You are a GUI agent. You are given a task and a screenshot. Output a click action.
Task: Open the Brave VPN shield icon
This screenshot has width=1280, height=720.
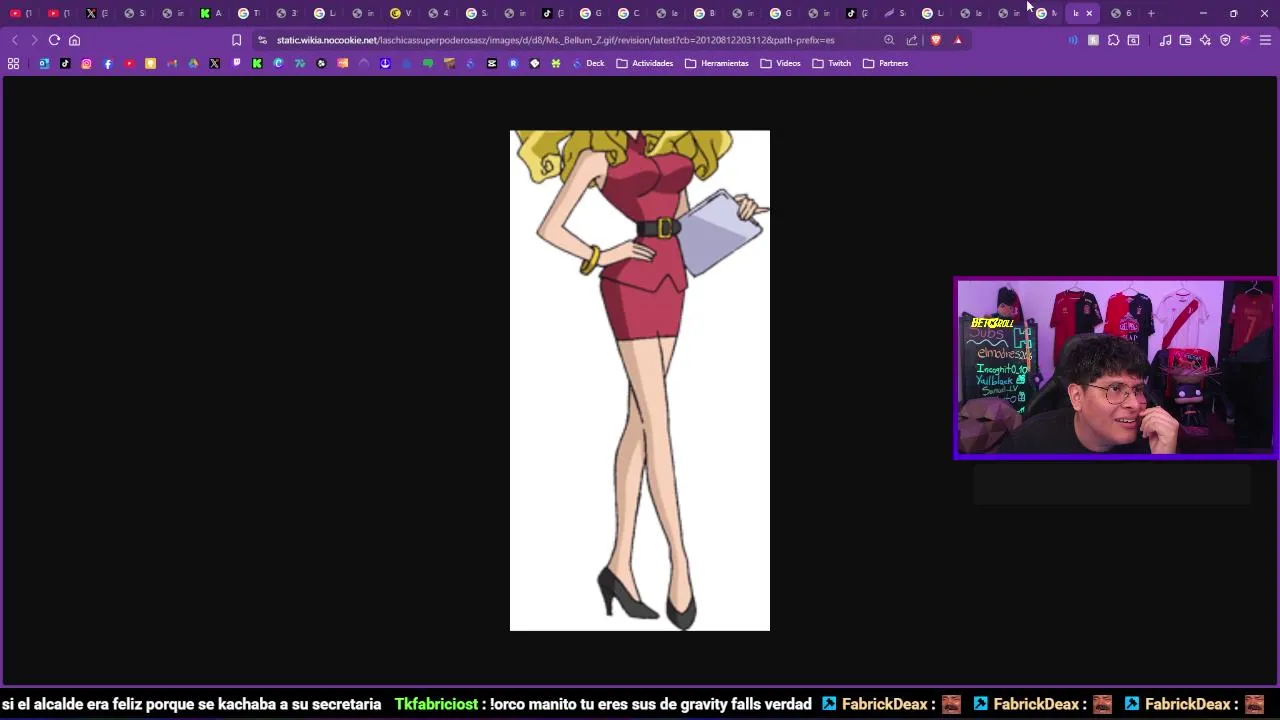pos(1225,40)
